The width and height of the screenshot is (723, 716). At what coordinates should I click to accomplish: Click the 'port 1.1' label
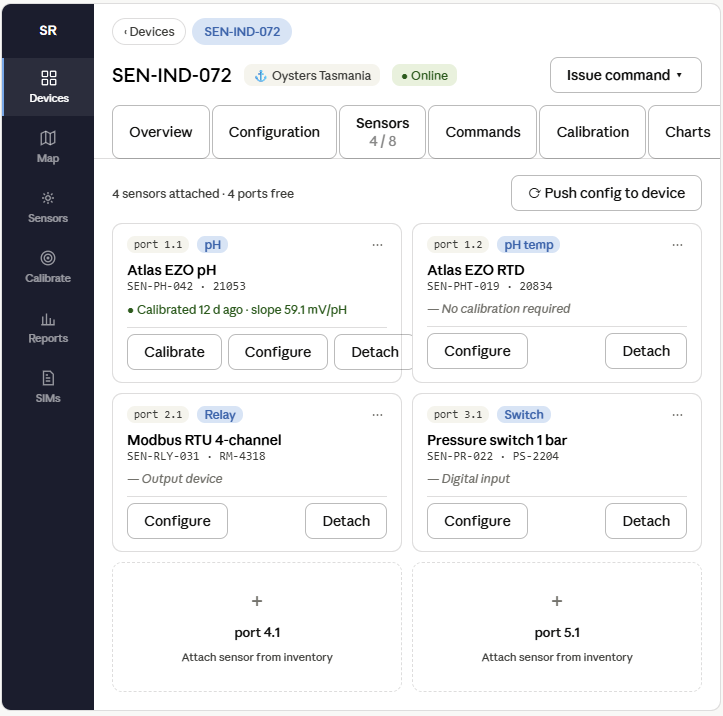[x=158, y=245]
